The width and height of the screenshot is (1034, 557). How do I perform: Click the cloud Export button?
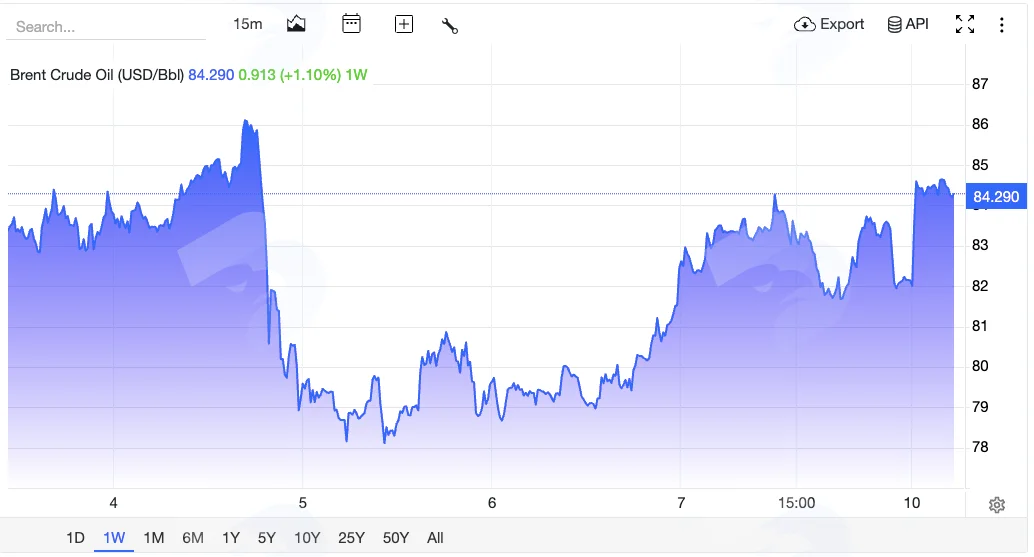[x=829, y=24]
